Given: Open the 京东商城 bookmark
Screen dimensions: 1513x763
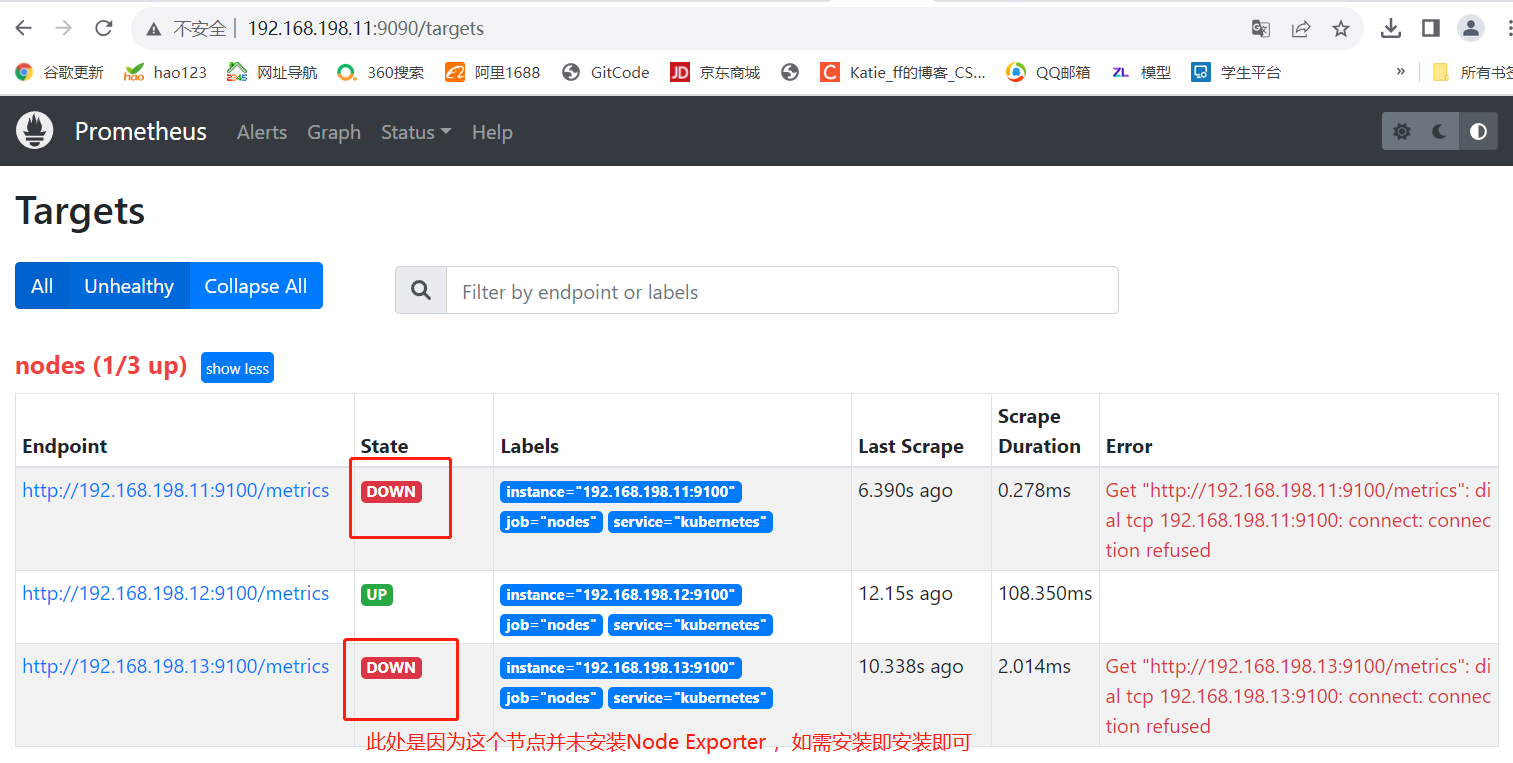Looking at the screenshot, I should click(715, 72).
